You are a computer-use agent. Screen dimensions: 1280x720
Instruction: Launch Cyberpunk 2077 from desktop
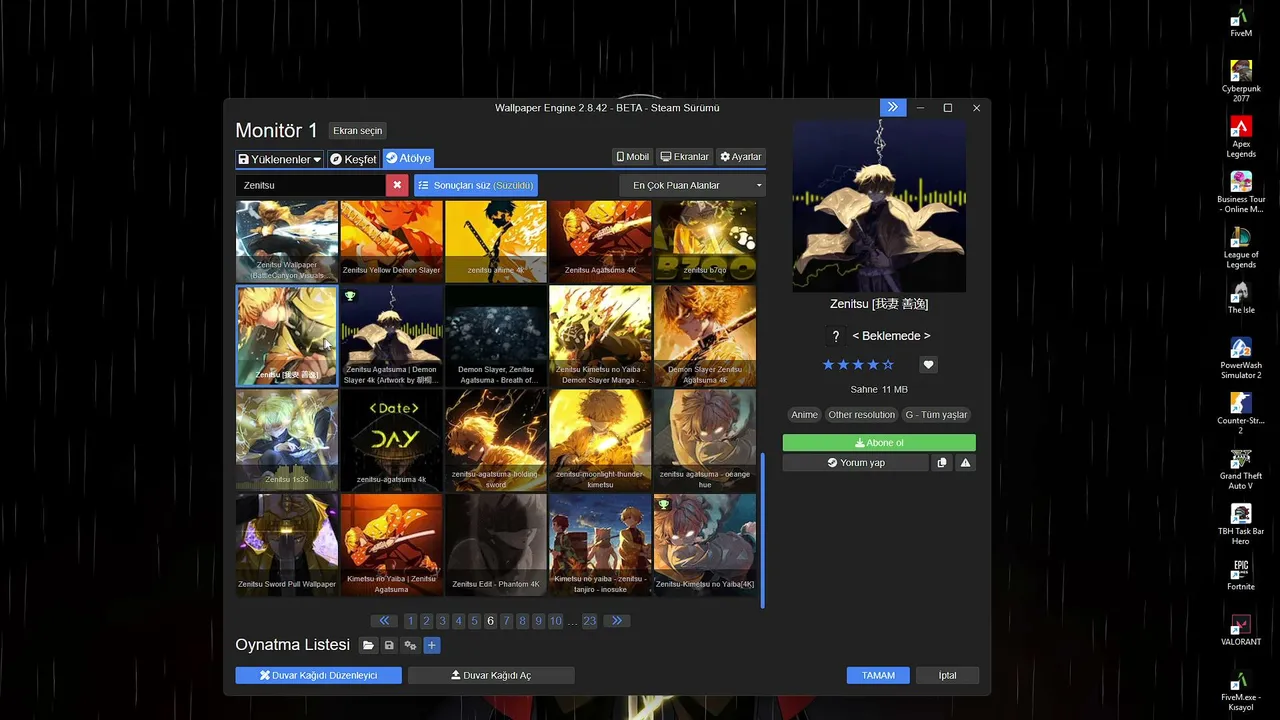1241,81
